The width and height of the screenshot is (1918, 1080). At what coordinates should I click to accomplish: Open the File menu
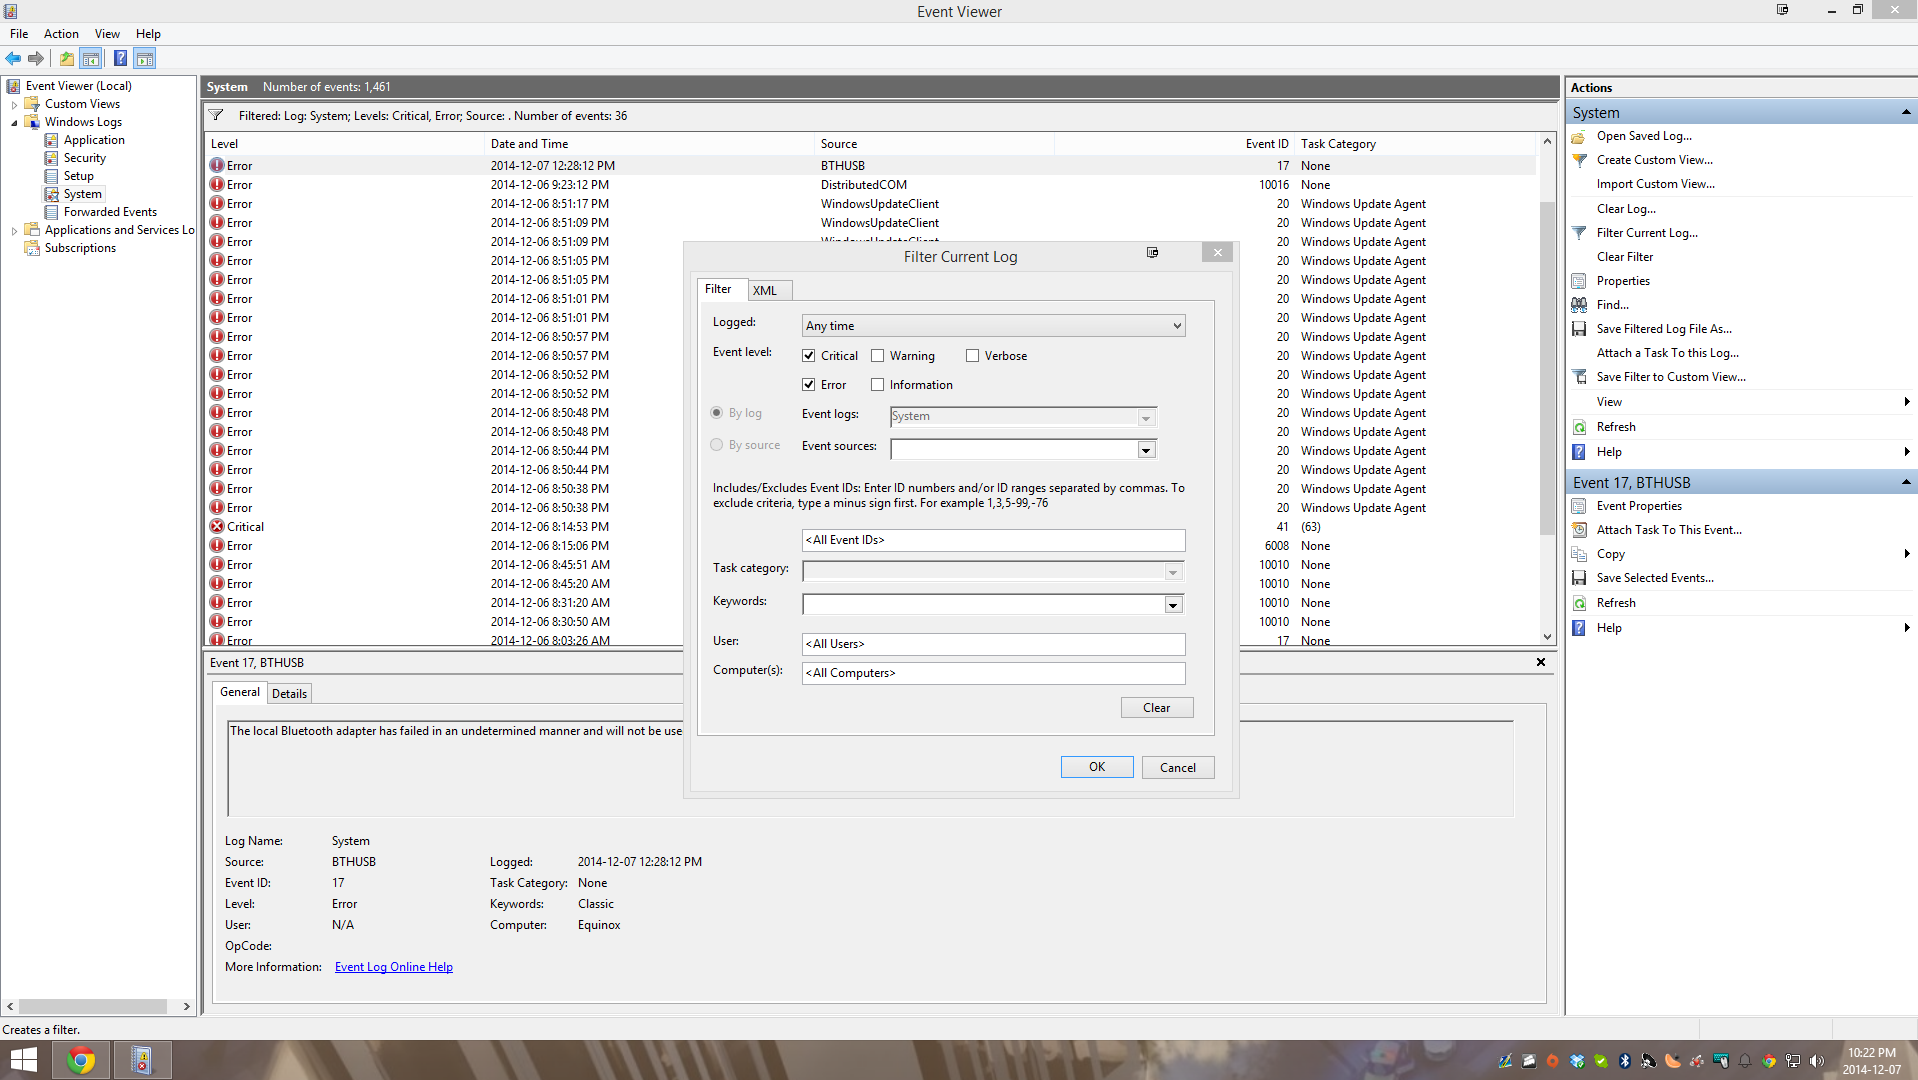19,34
